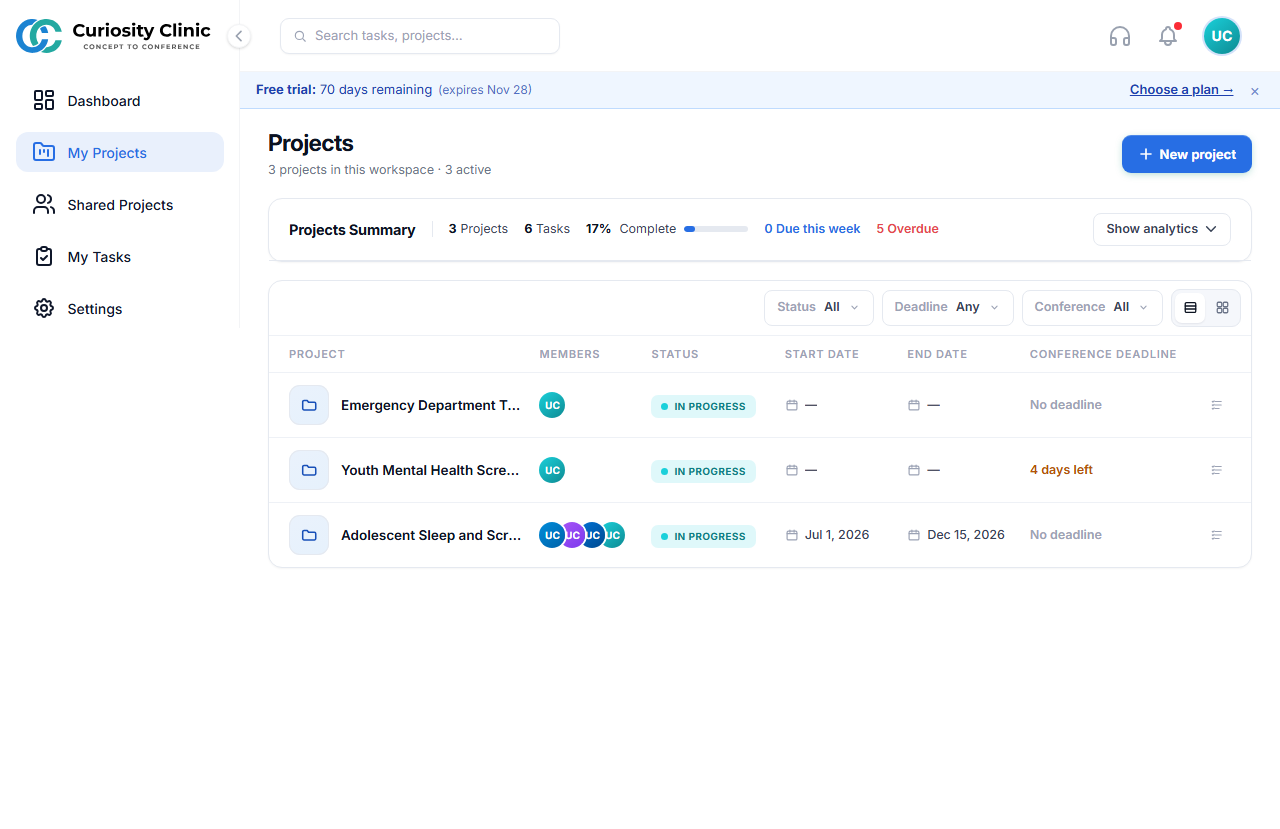The height and width of the screenshot is (829, 1280).
Task: Click the 17% completion progress bar
Action: point(716,229)
